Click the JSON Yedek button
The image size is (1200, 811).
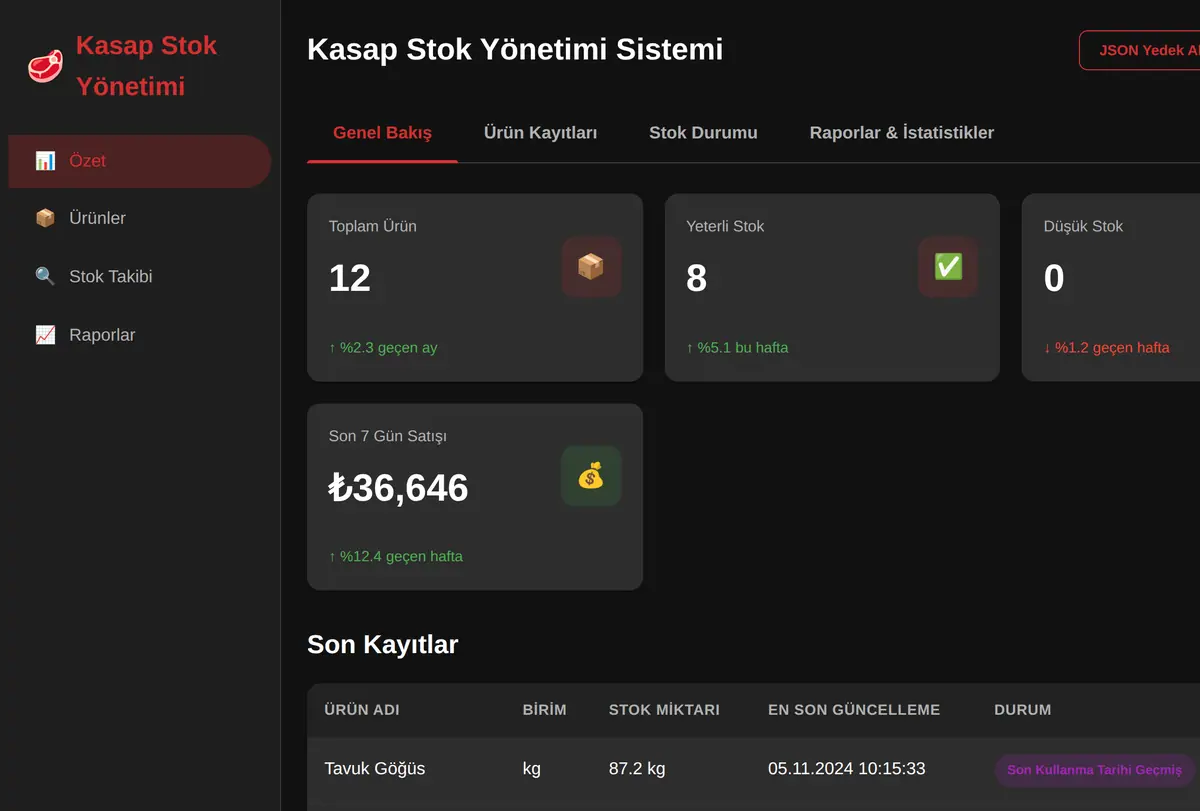click(1140, 50)
